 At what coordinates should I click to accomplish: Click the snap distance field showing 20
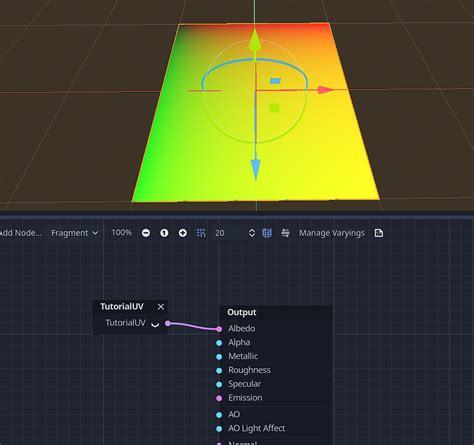(230, 233)
